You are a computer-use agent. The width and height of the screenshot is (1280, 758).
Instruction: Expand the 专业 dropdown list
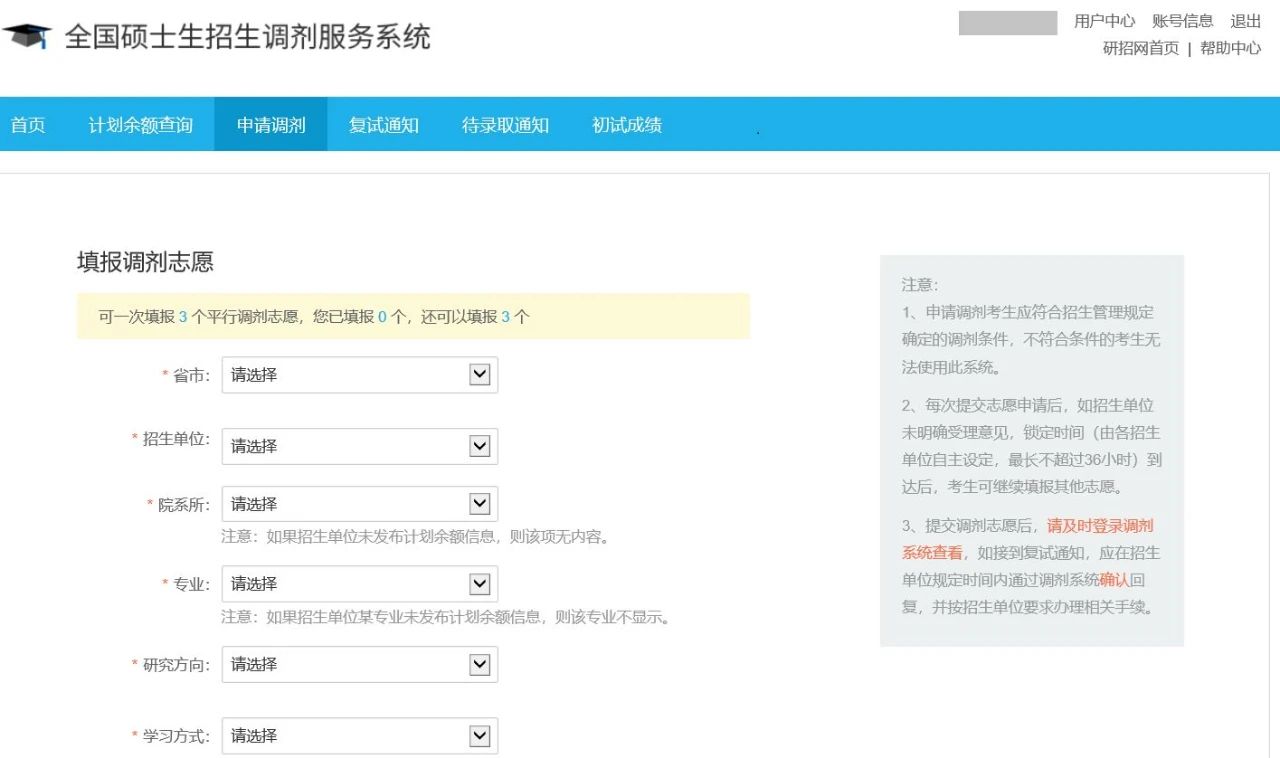(x=359, y=584)
